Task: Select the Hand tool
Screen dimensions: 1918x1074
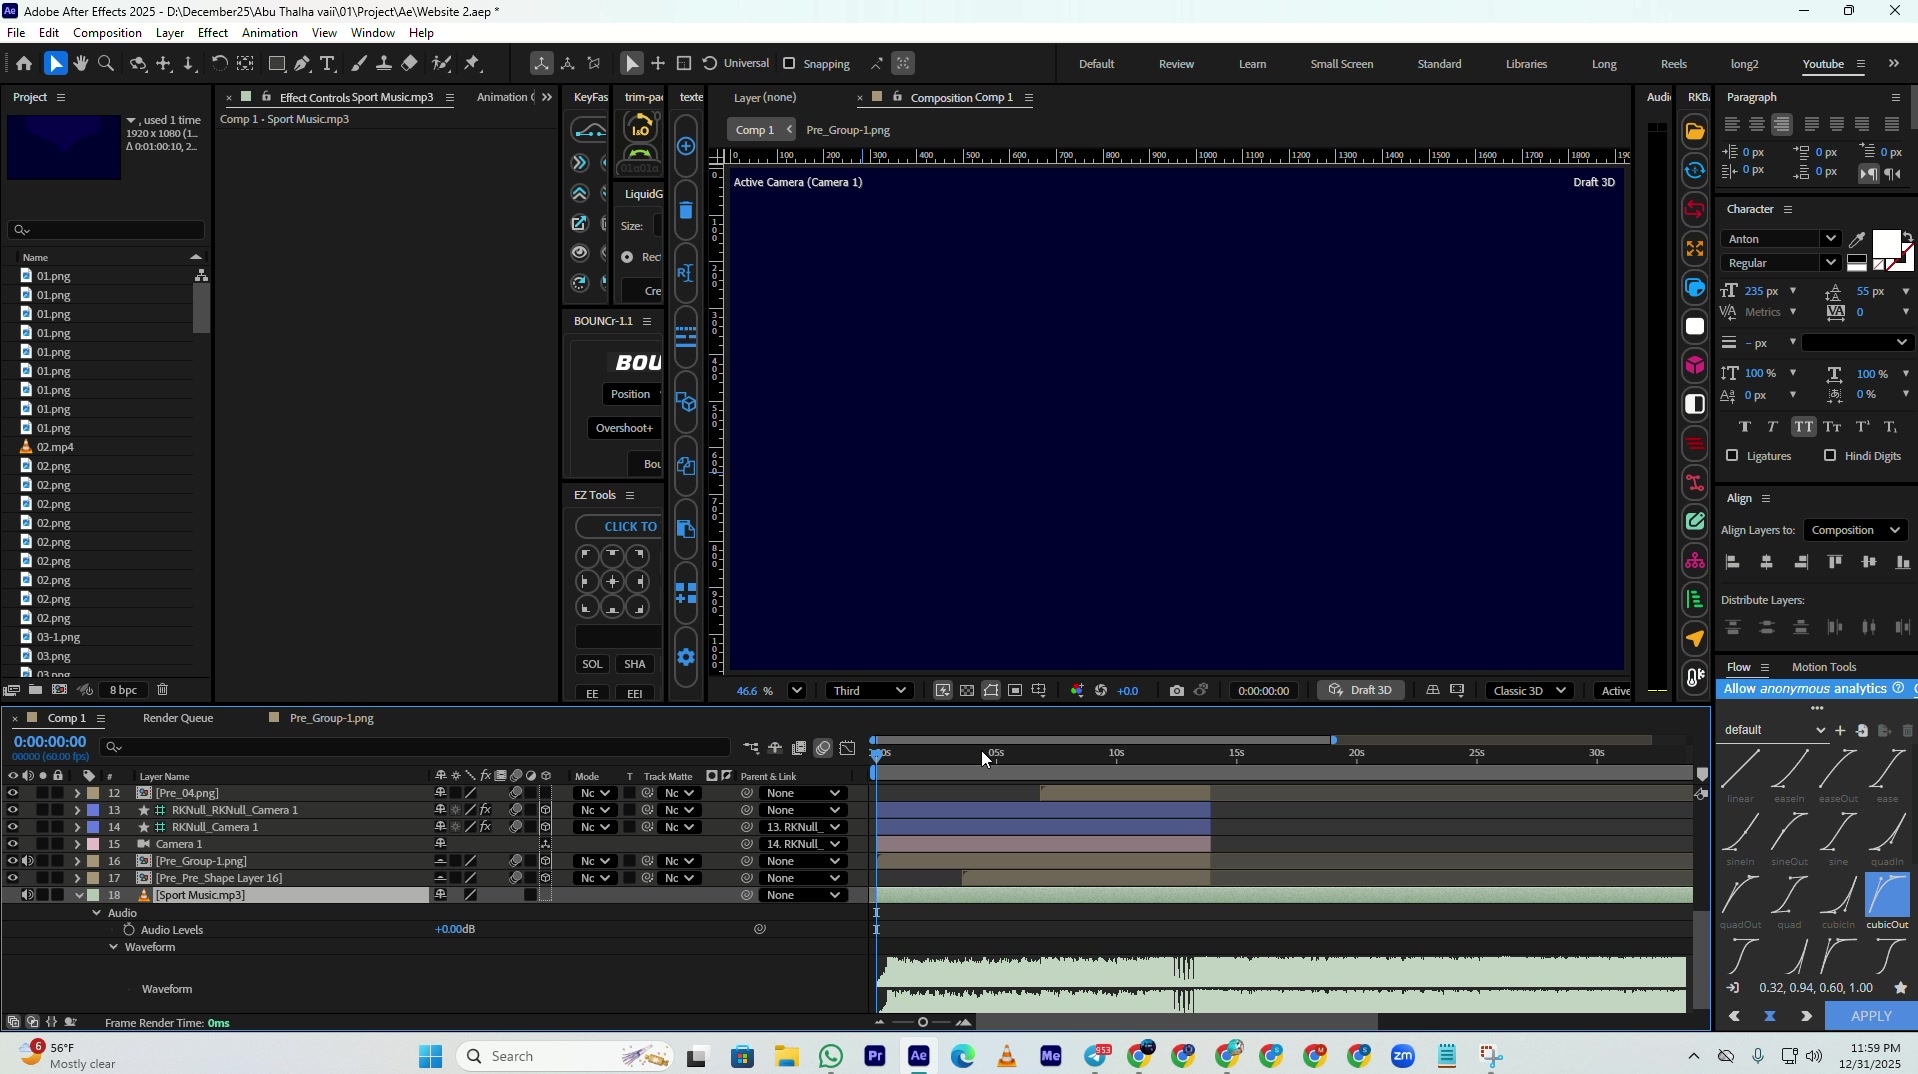Action: tap(80, 64)
